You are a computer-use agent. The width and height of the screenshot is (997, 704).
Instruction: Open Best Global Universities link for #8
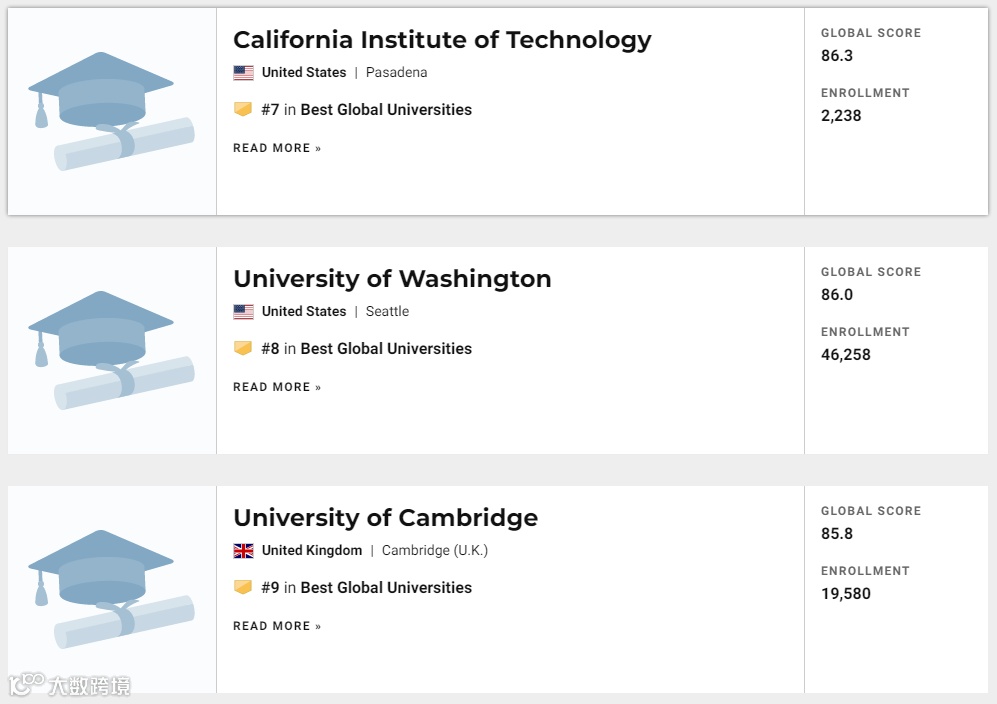pos(386,349)
